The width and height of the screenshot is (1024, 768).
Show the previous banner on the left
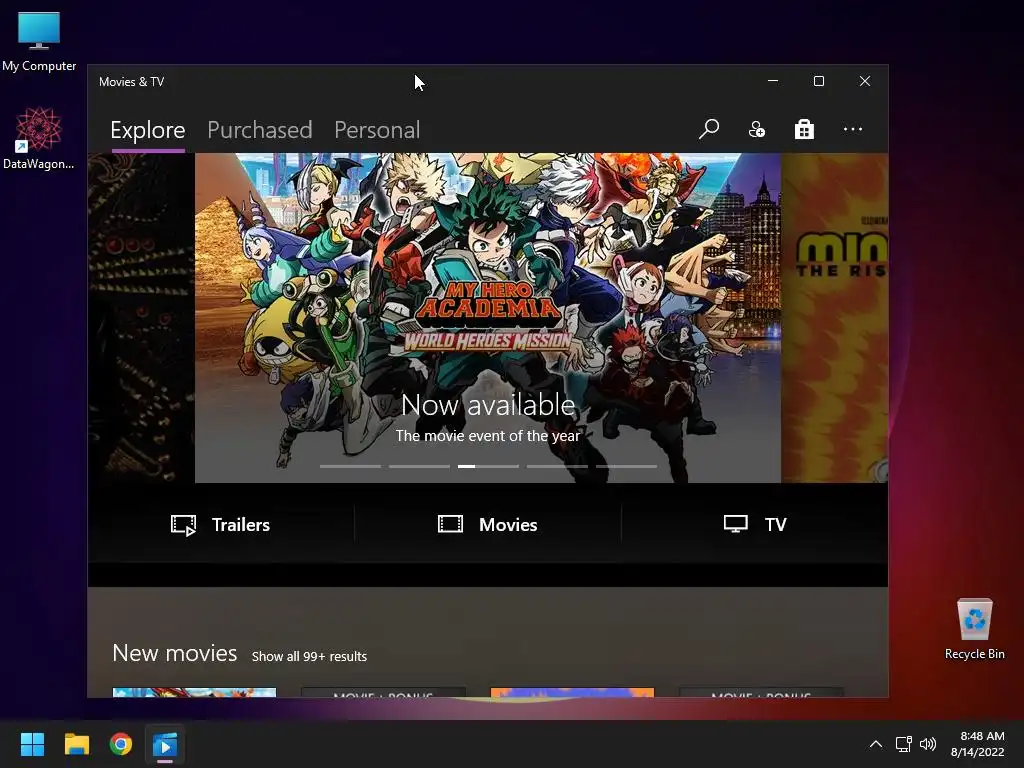[141, 318]
